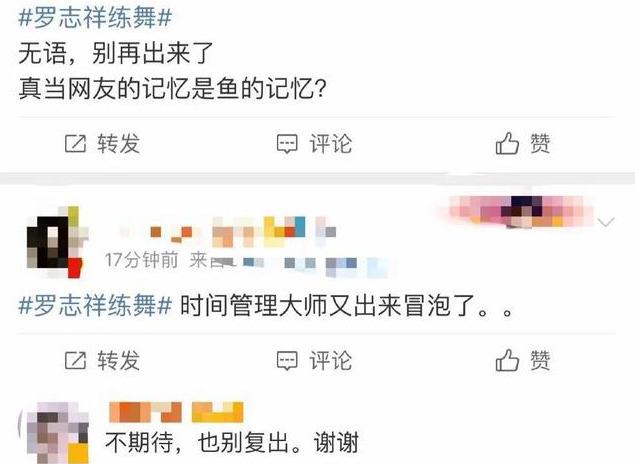635x464 pixels.
Task: Tap the repost icon on second post
Action: point(76,360)
